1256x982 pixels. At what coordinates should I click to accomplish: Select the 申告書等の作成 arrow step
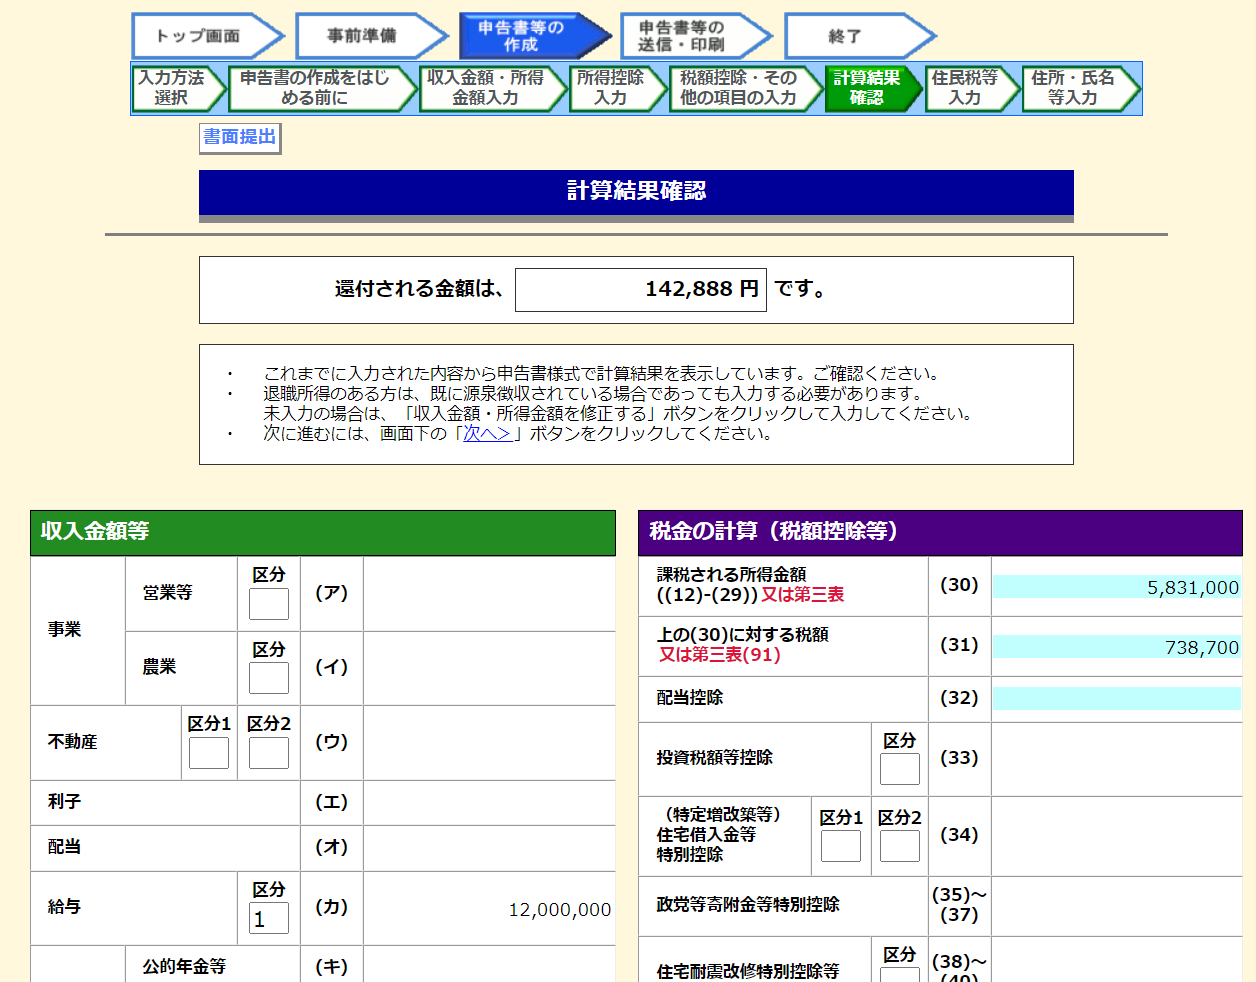click(525, 36)
